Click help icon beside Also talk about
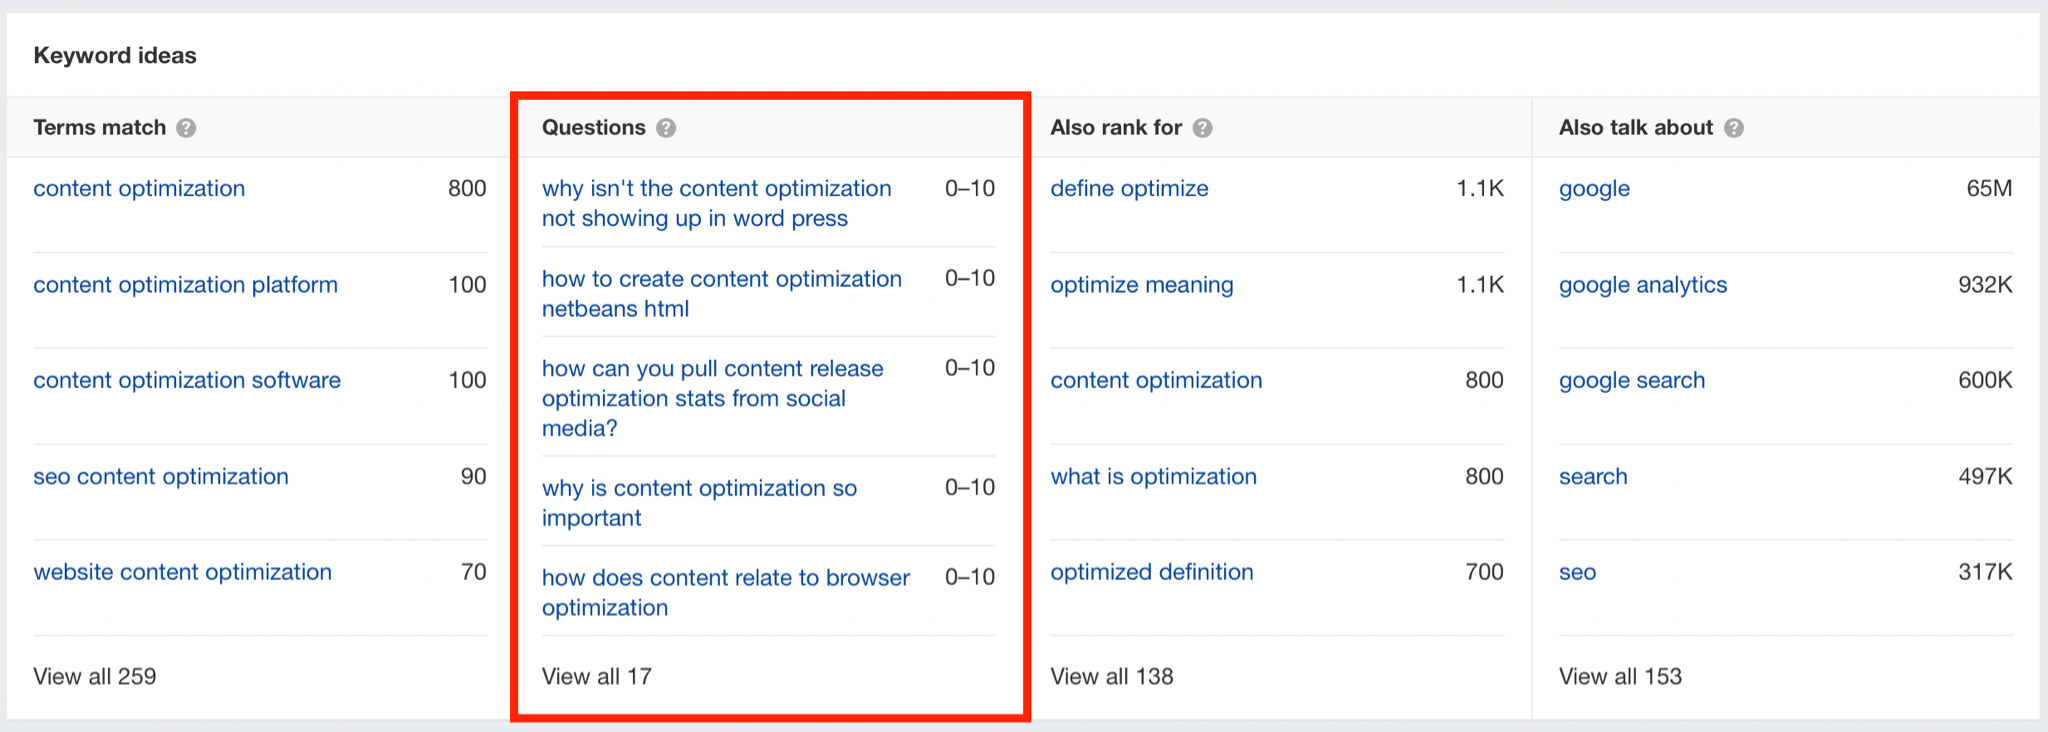The height and width of the screenshot is (732, 2048). pos(1734,128)
